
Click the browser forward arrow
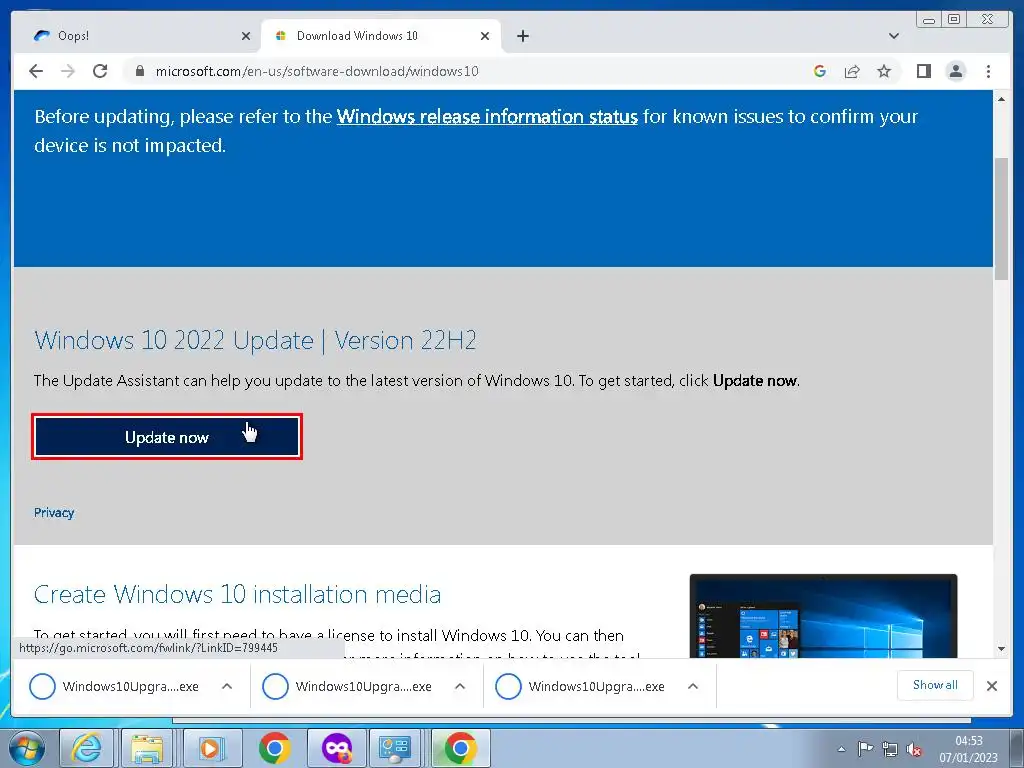tap(67, 71)
